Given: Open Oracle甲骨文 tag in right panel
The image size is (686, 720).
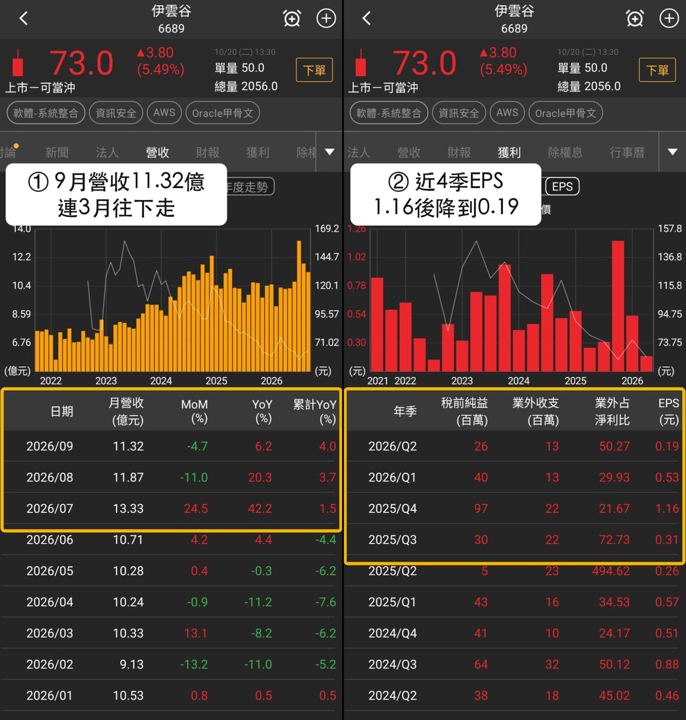Looking at the screenshot, I should 566,113.
